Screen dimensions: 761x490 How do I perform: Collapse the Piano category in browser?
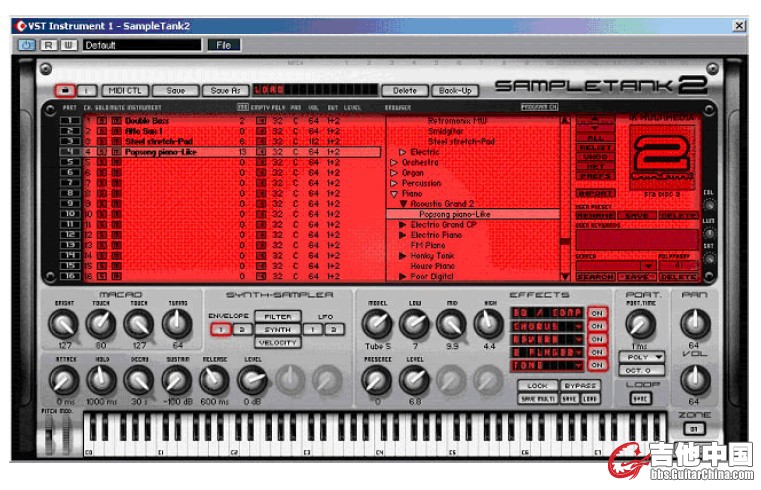394,194
